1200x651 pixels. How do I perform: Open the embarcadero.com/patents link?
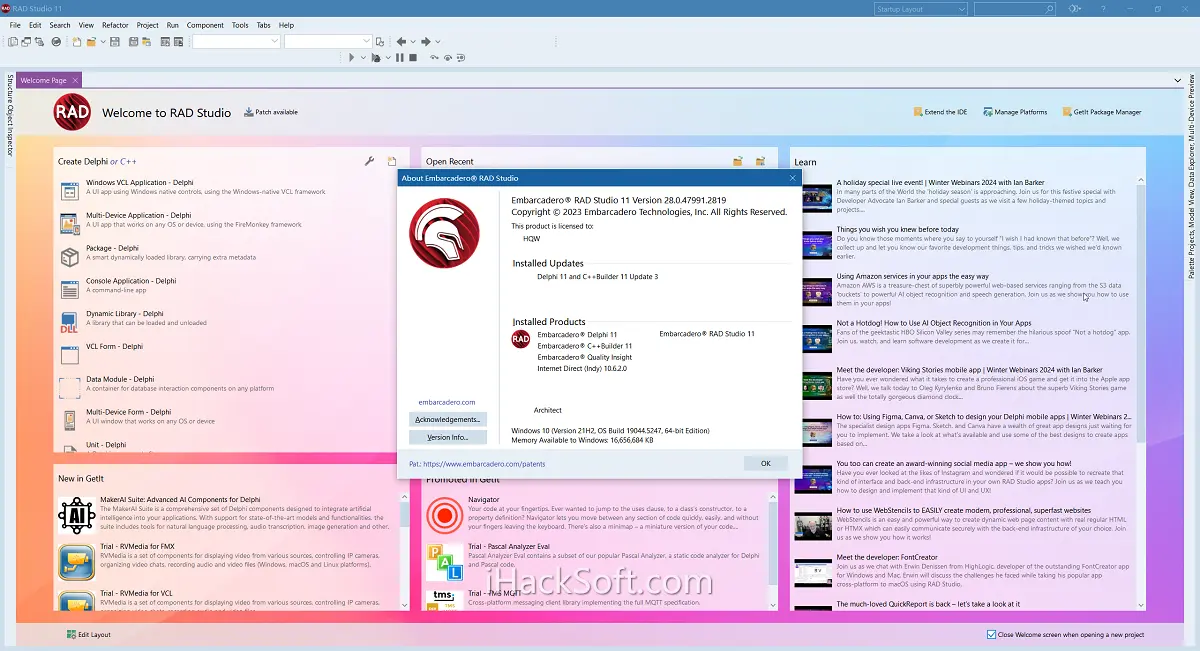point(484,464)
